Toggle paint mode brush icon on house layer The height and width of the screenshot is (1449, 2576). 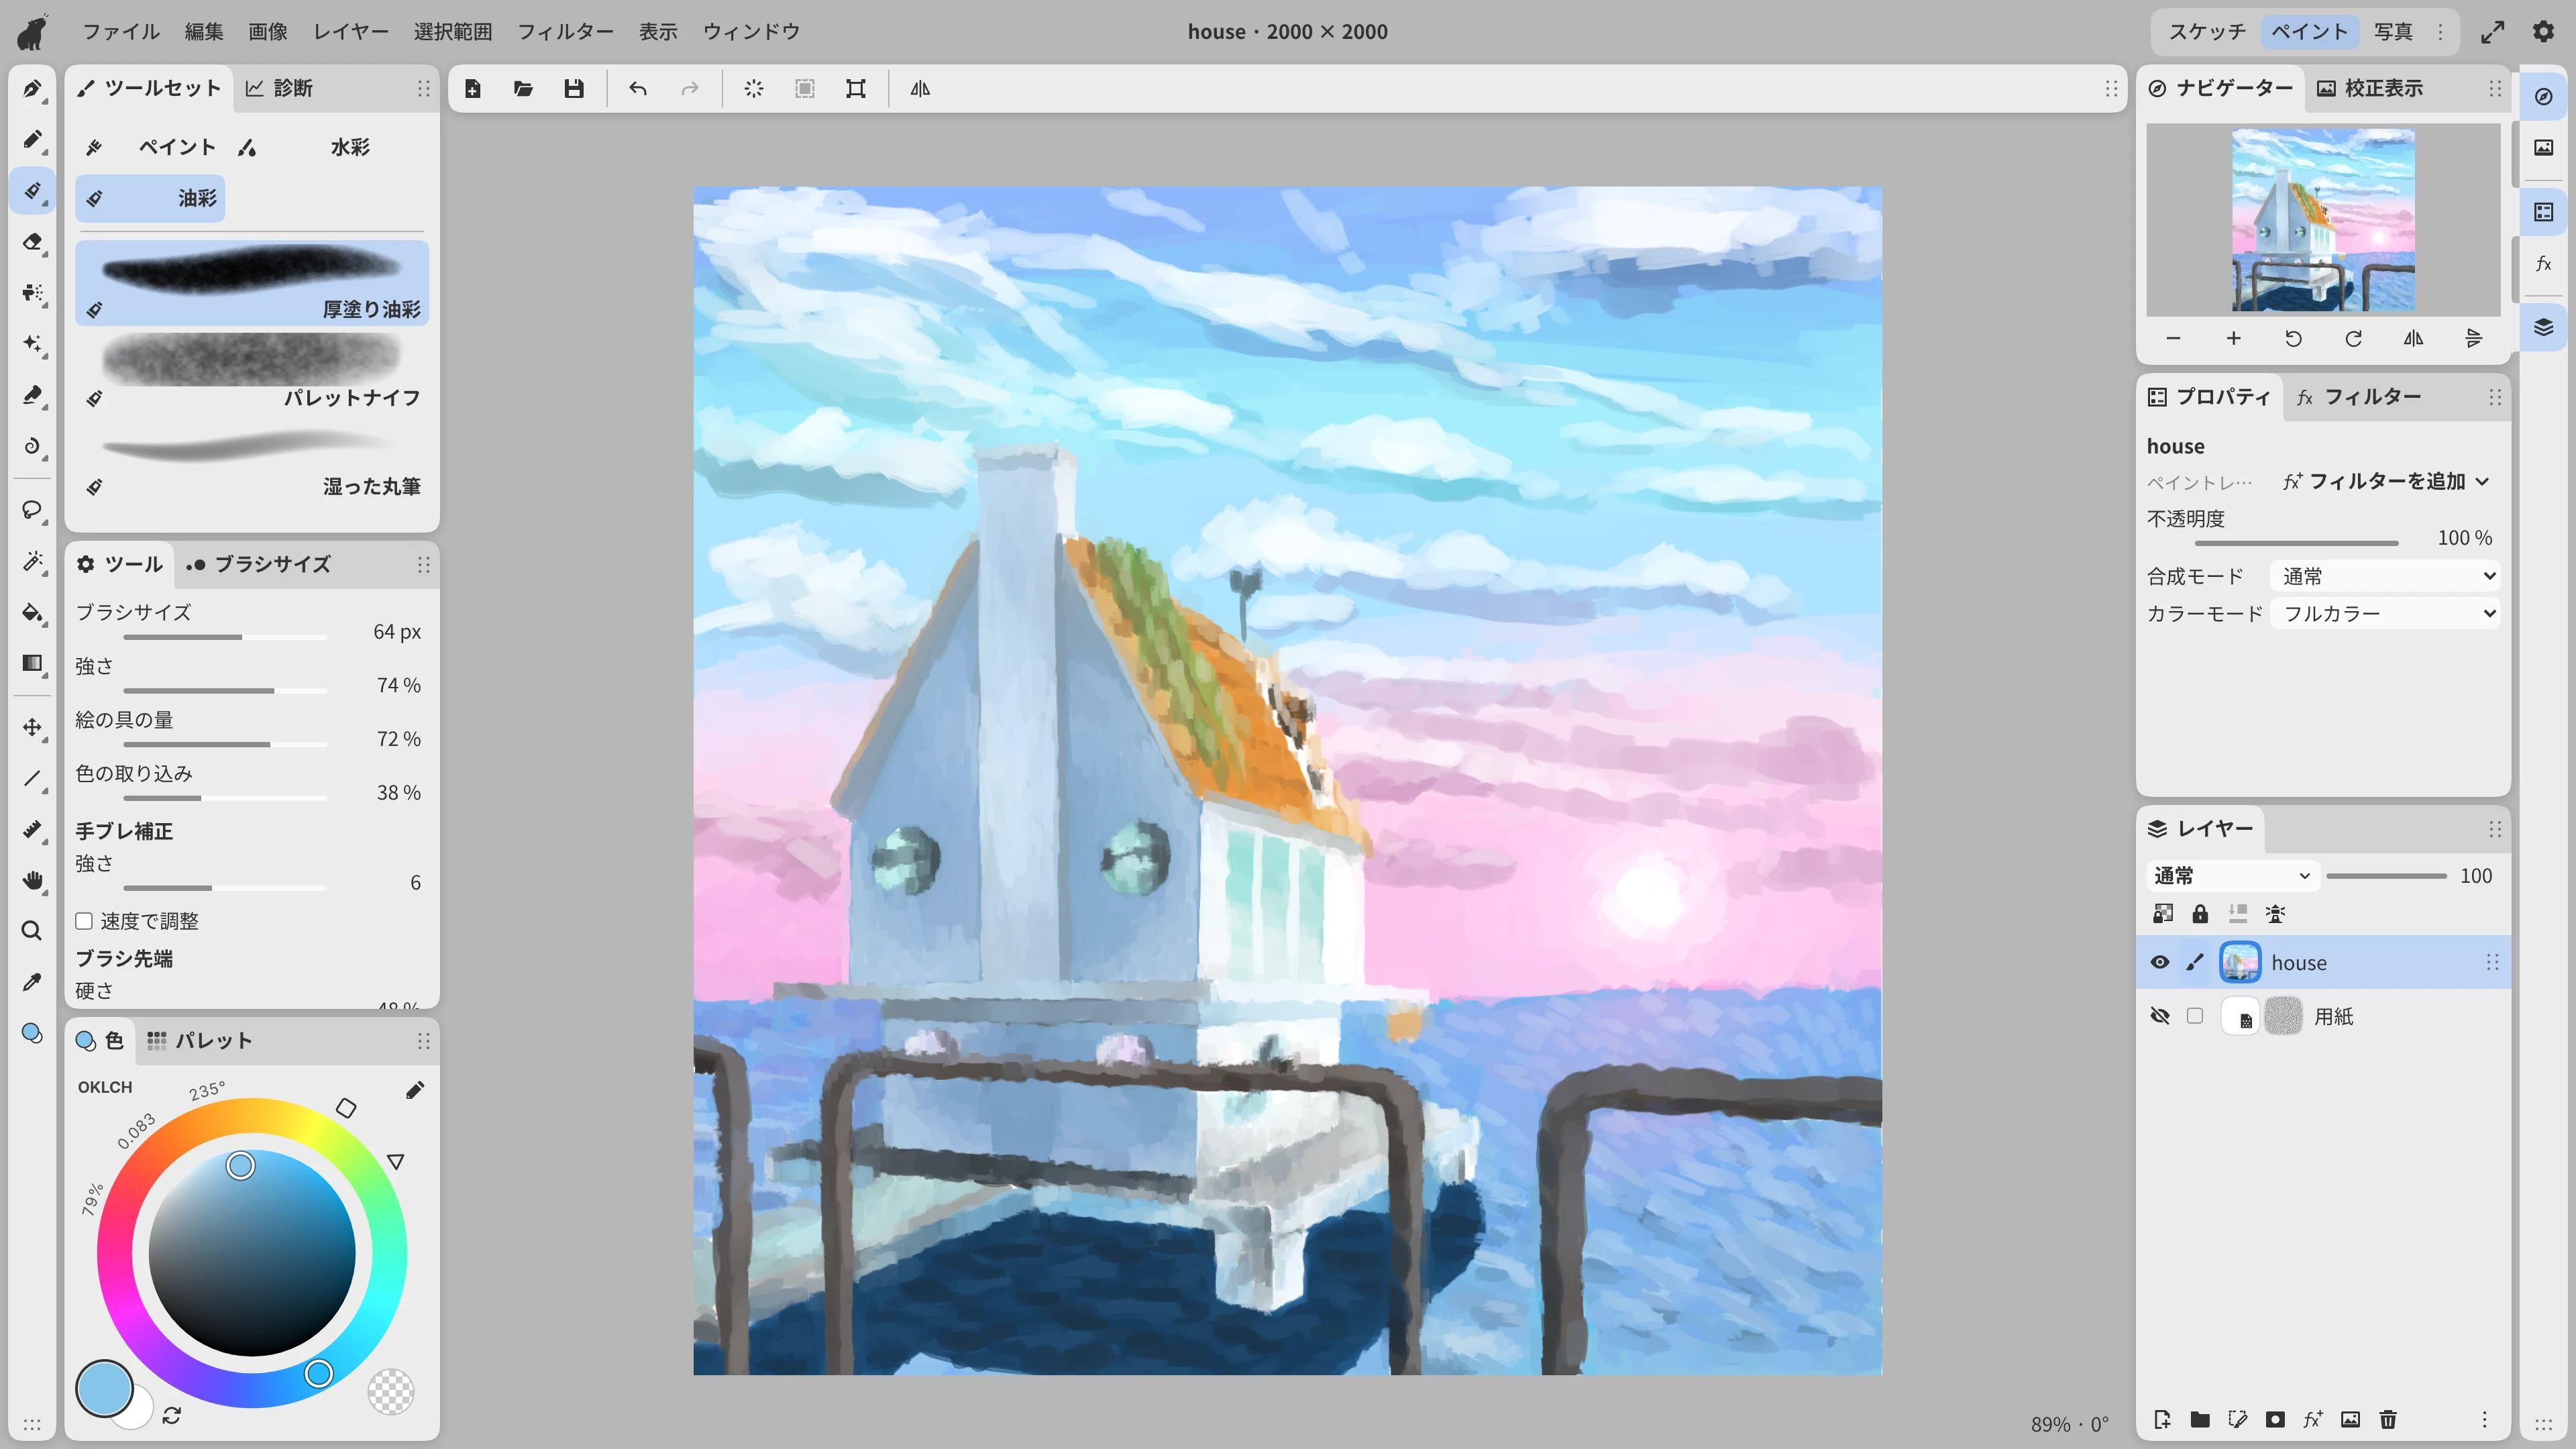click(x=2195, y=962)
